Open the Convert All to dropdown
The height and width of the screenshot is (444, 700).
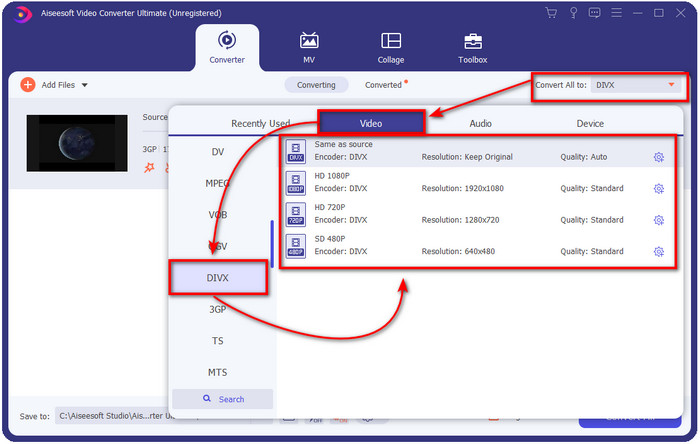pyautogui.click(x=636, y=85)
